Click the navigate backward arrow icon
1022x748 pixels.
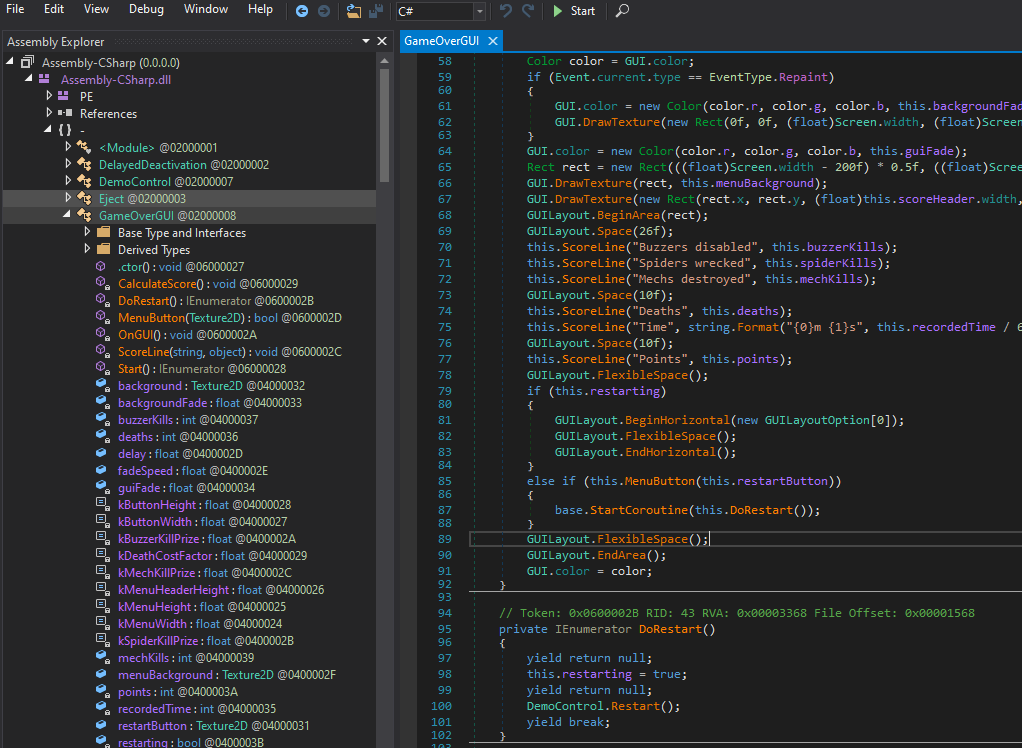tap(302, 11)
